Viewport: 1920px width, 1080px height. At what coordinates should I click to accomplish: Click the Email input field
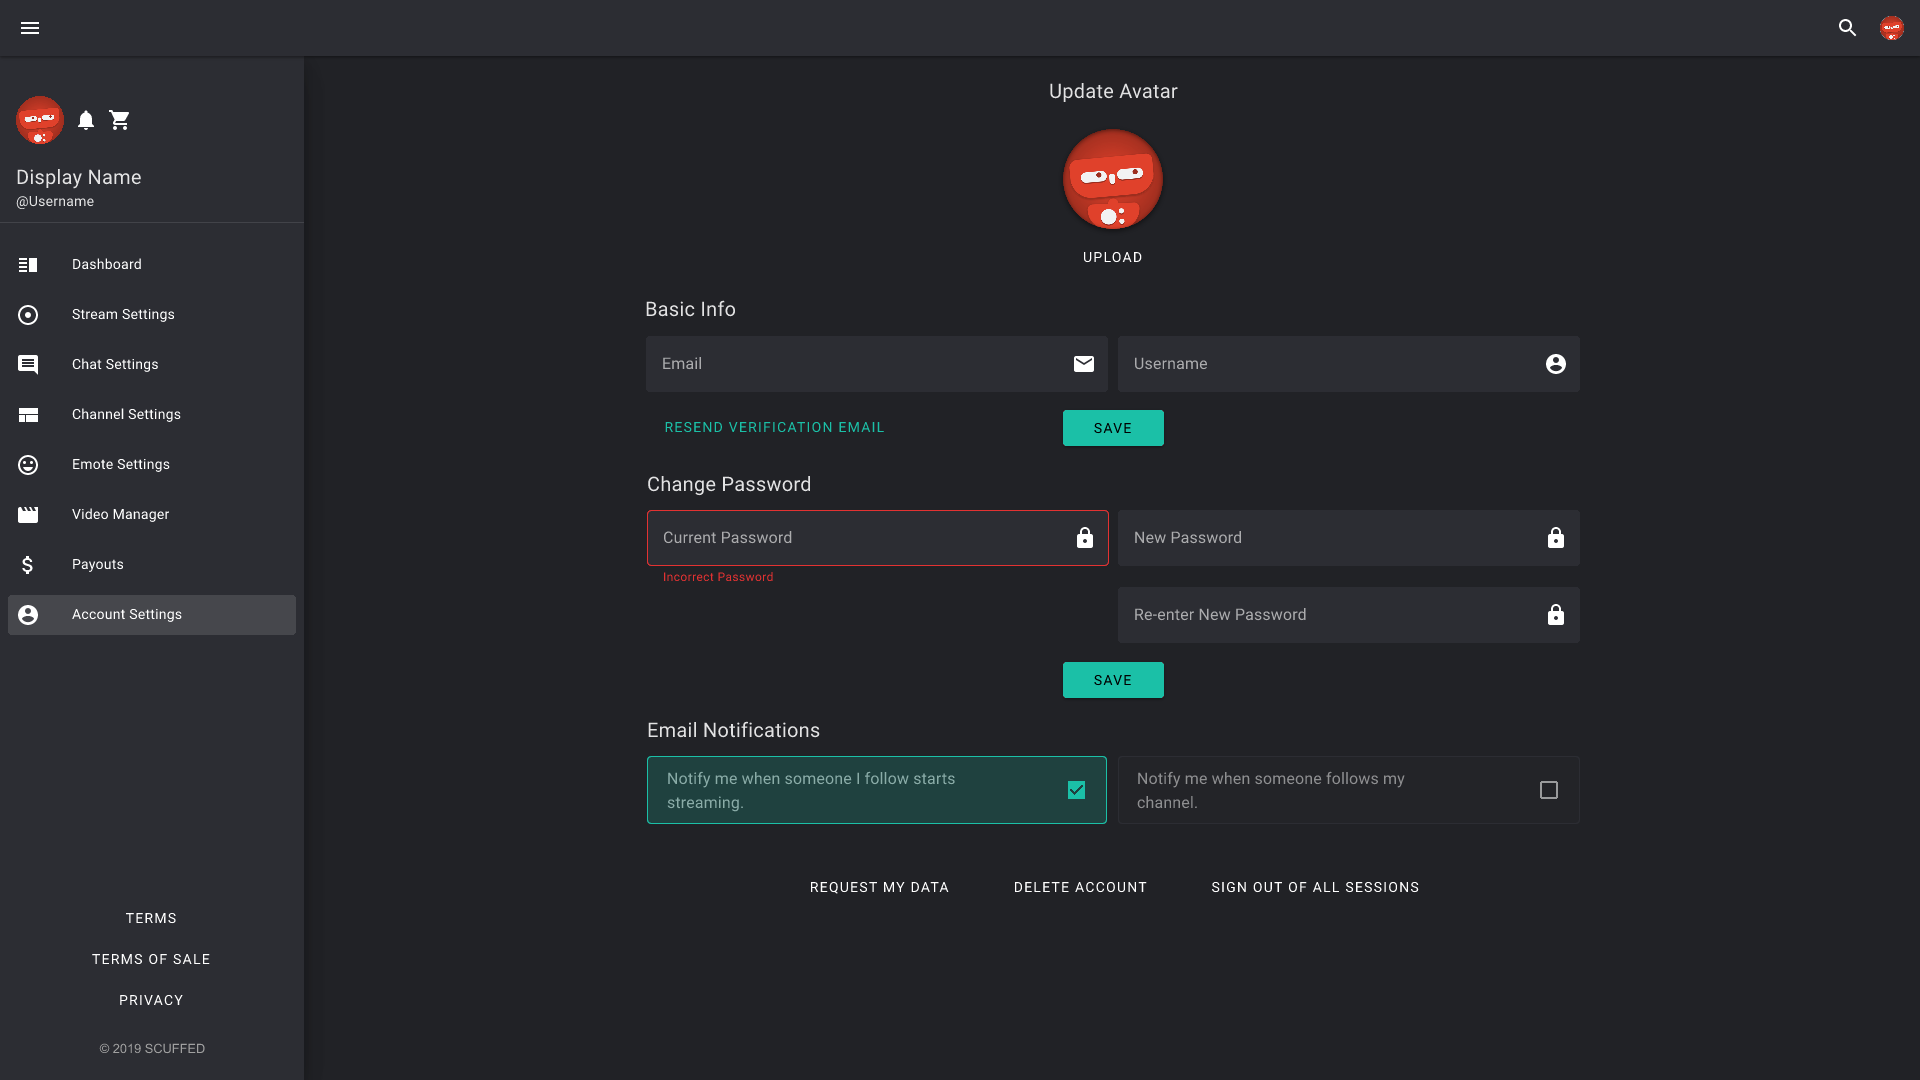pos(860,364)
